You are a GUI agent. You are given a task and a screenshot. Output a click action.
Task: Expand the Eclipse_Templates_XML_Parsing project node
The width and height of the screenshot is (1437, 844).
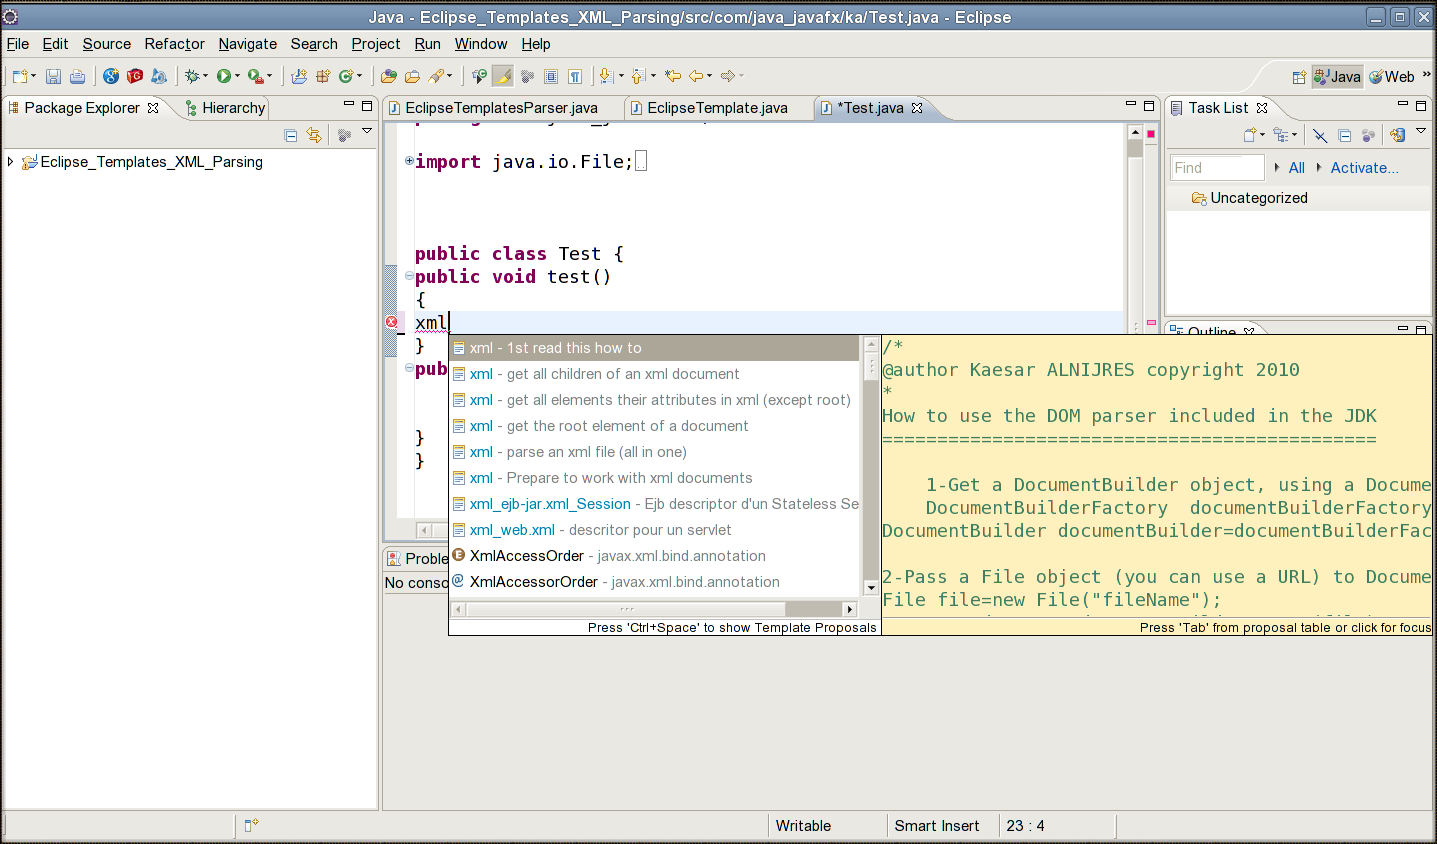coord(11,162)
